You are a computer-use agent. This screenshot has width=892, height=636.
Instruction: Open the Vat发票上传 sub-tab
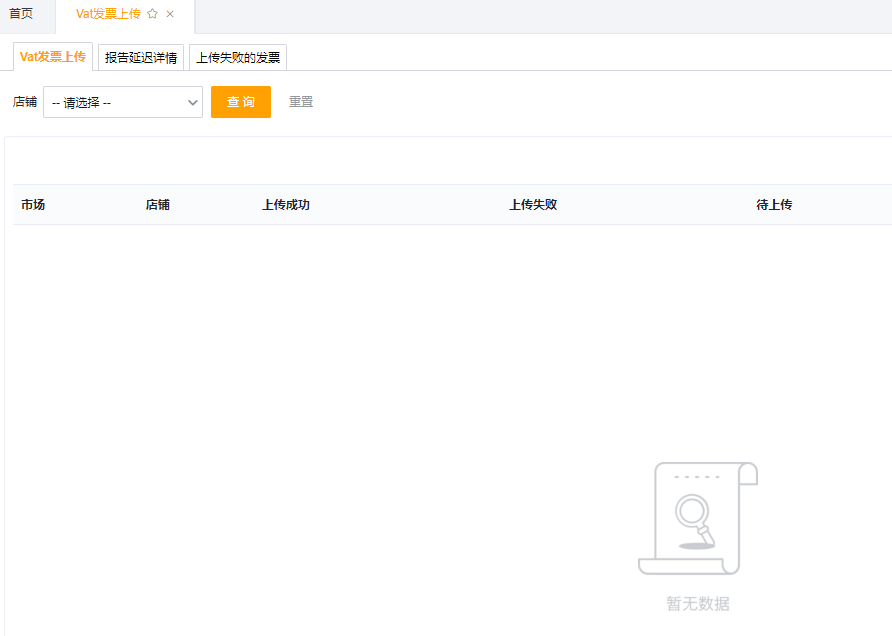tap(52, 57)
